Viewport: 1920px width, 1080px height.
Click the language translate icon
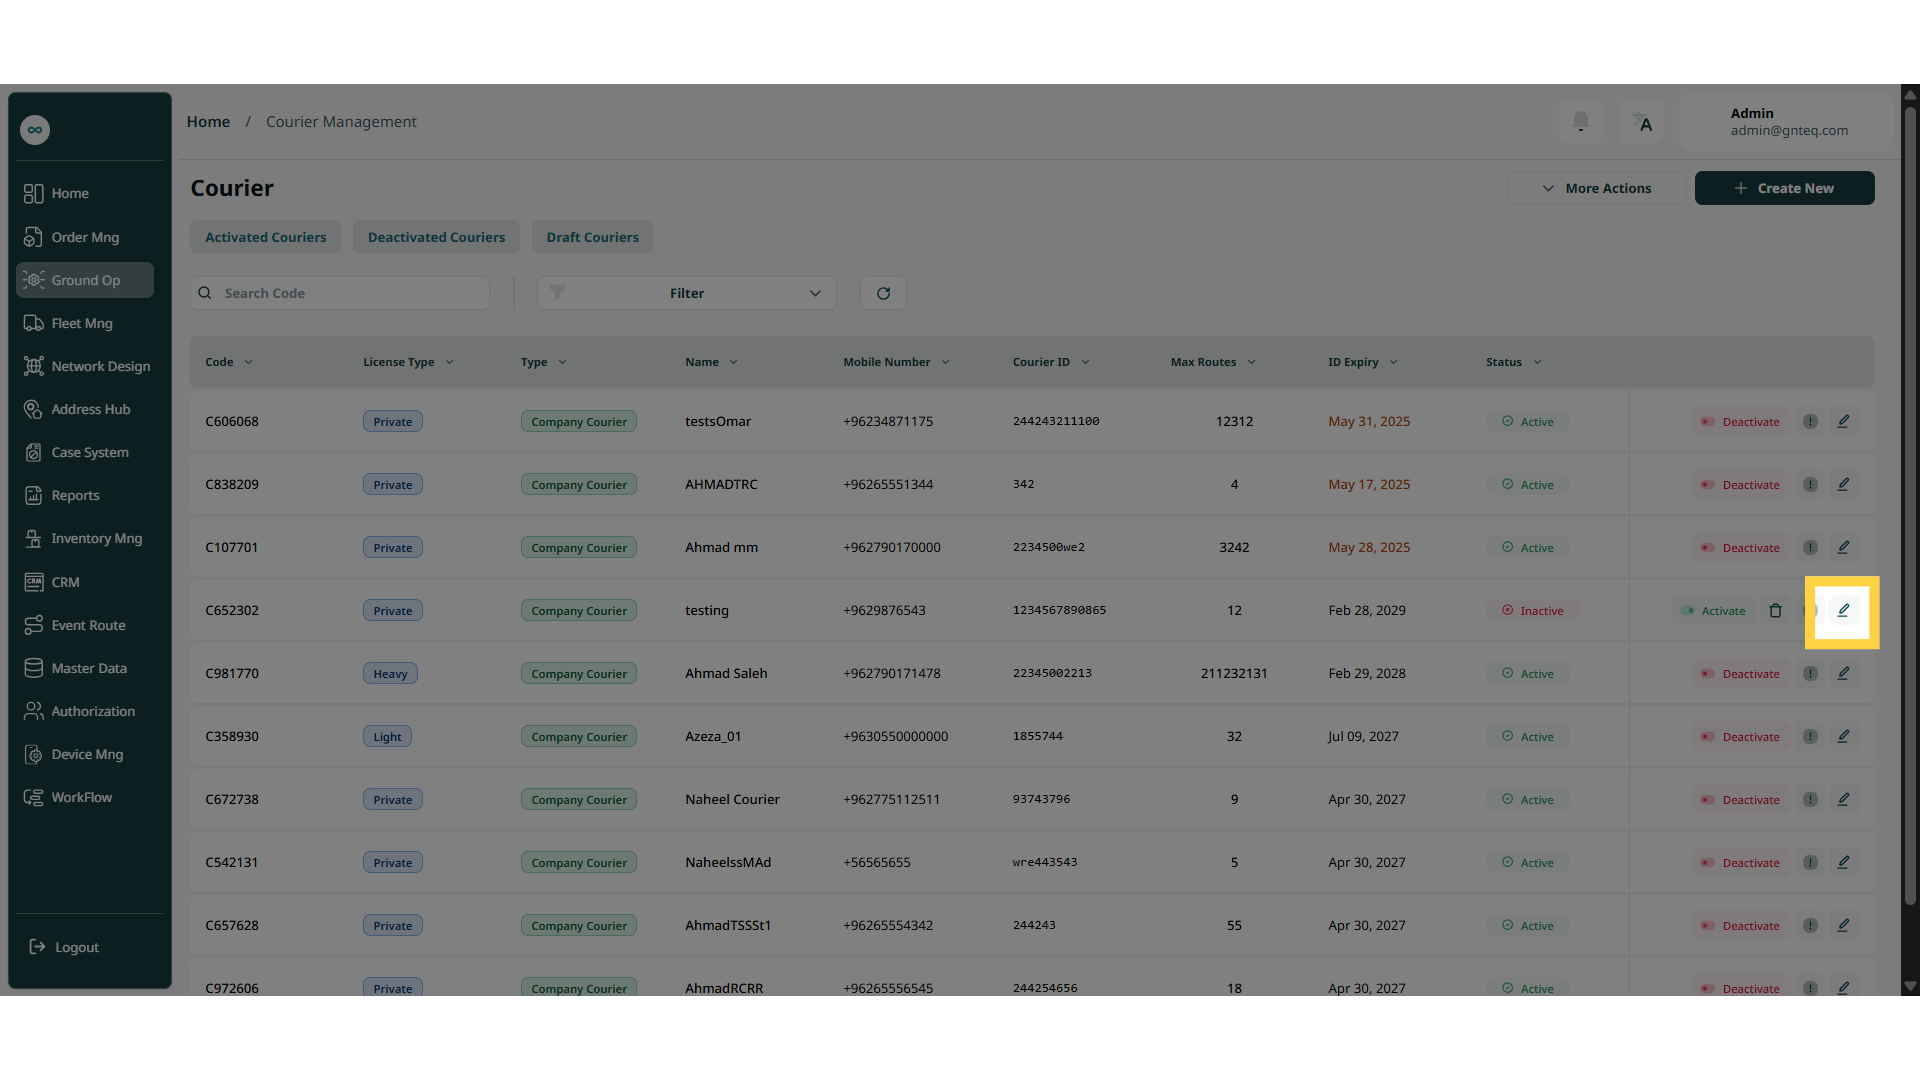click(1642, 122)
